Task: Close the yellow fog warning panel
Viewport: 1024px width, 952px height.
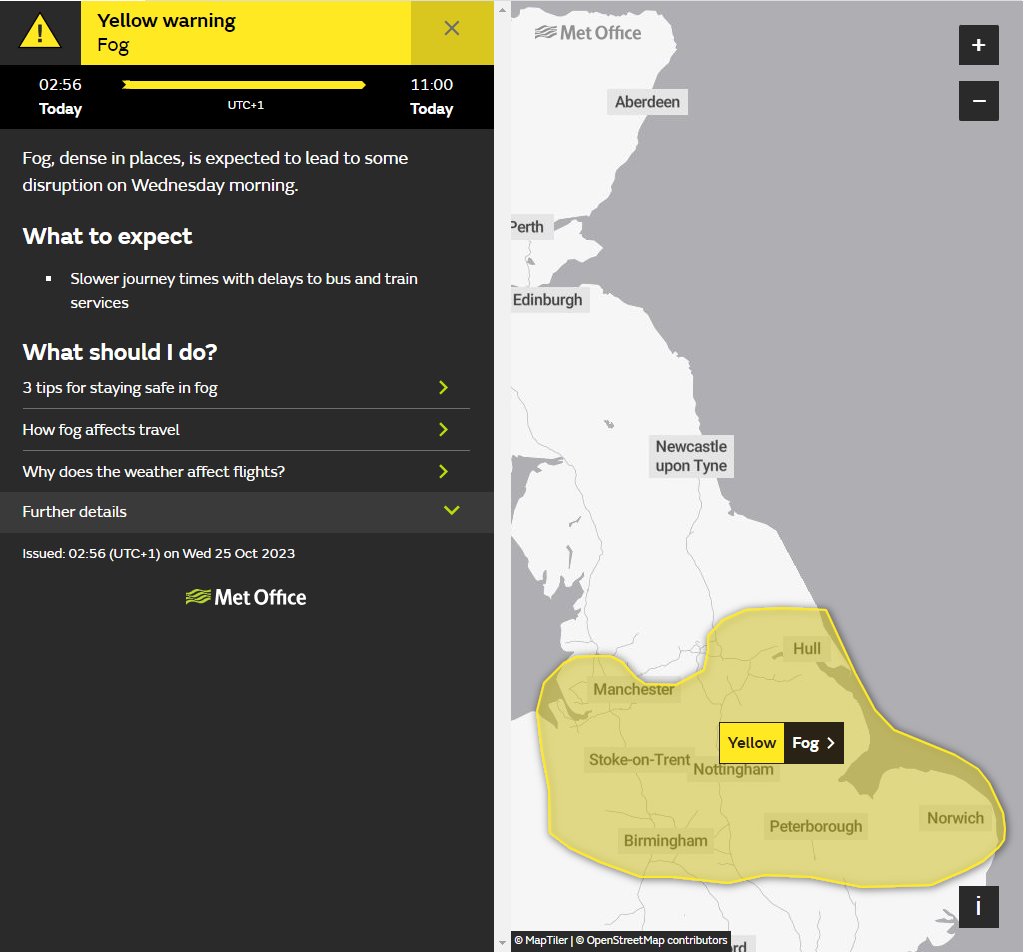Action: click(451, 28)
